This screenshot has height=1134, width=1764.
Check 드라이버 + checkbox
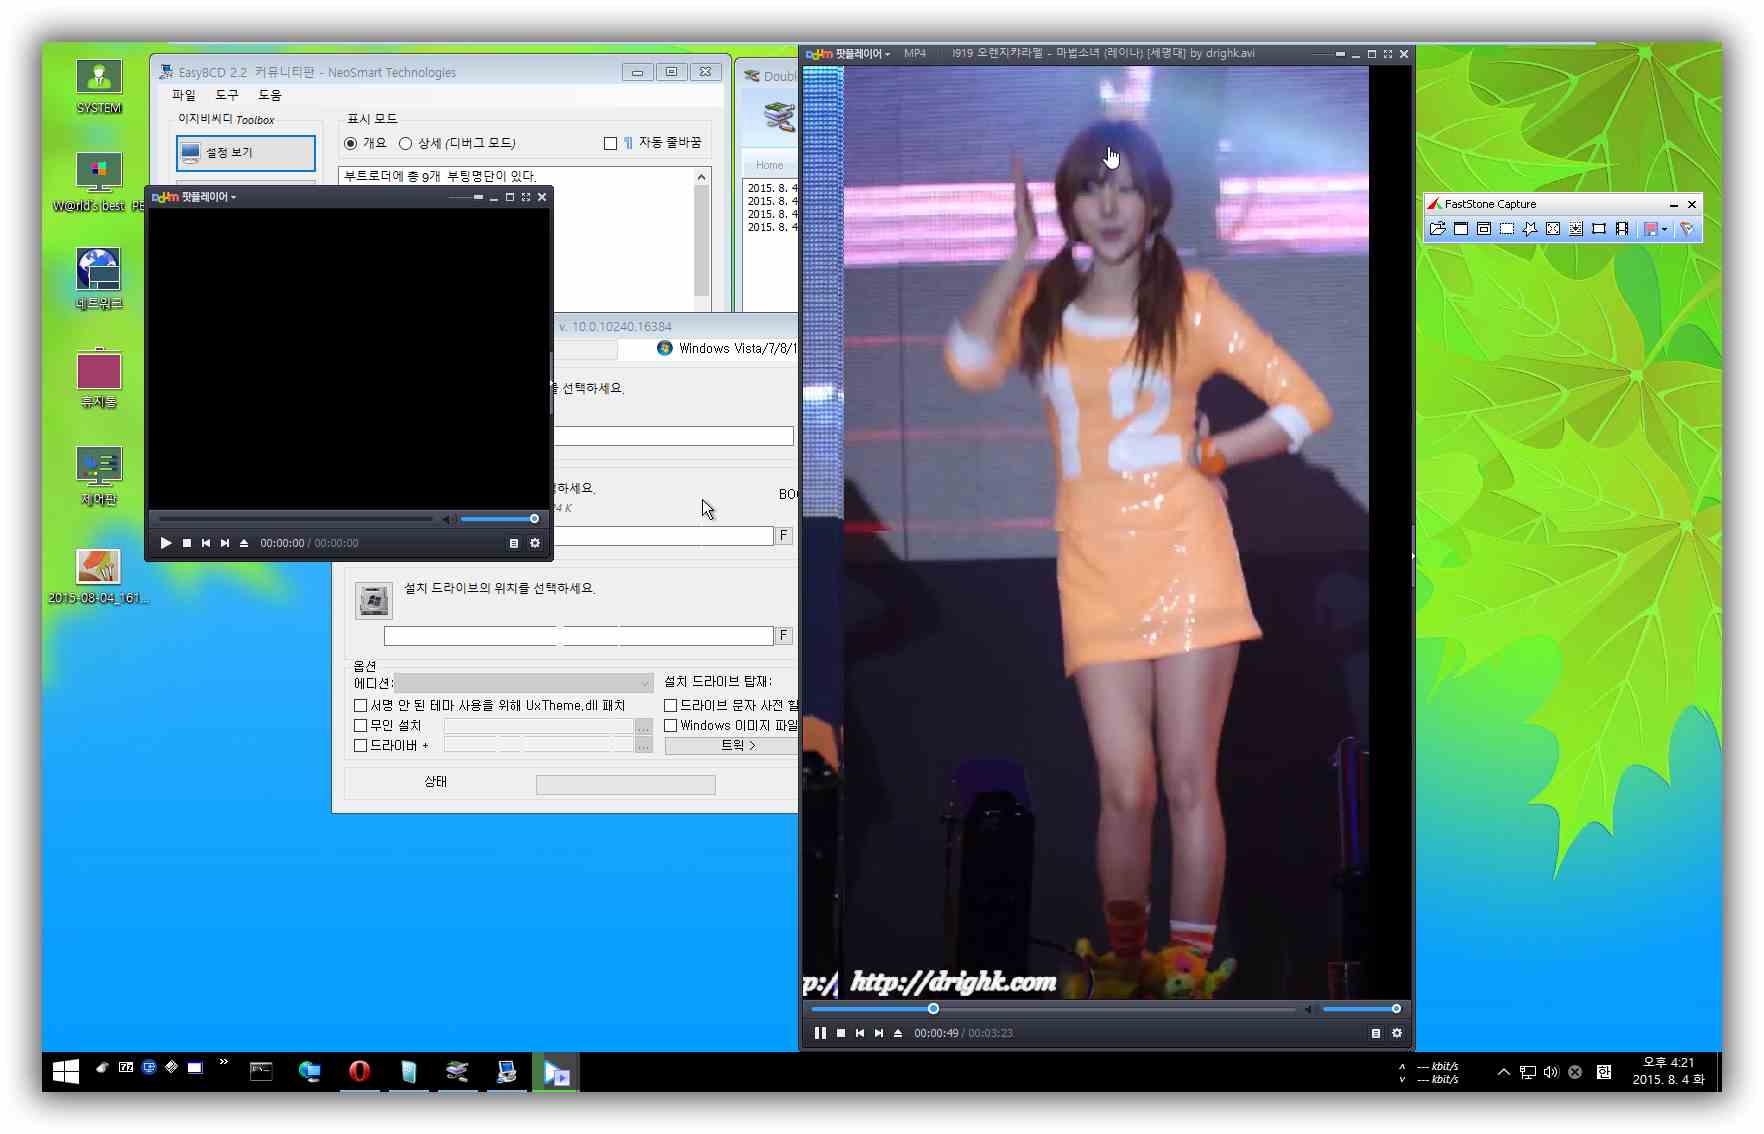point(361,745)
